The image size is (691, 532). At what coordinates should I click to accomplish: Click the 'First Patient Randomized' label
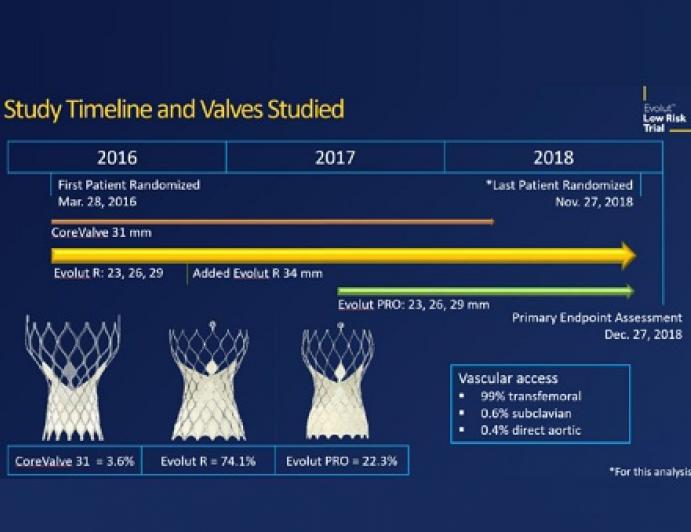(x=129, y=185)
